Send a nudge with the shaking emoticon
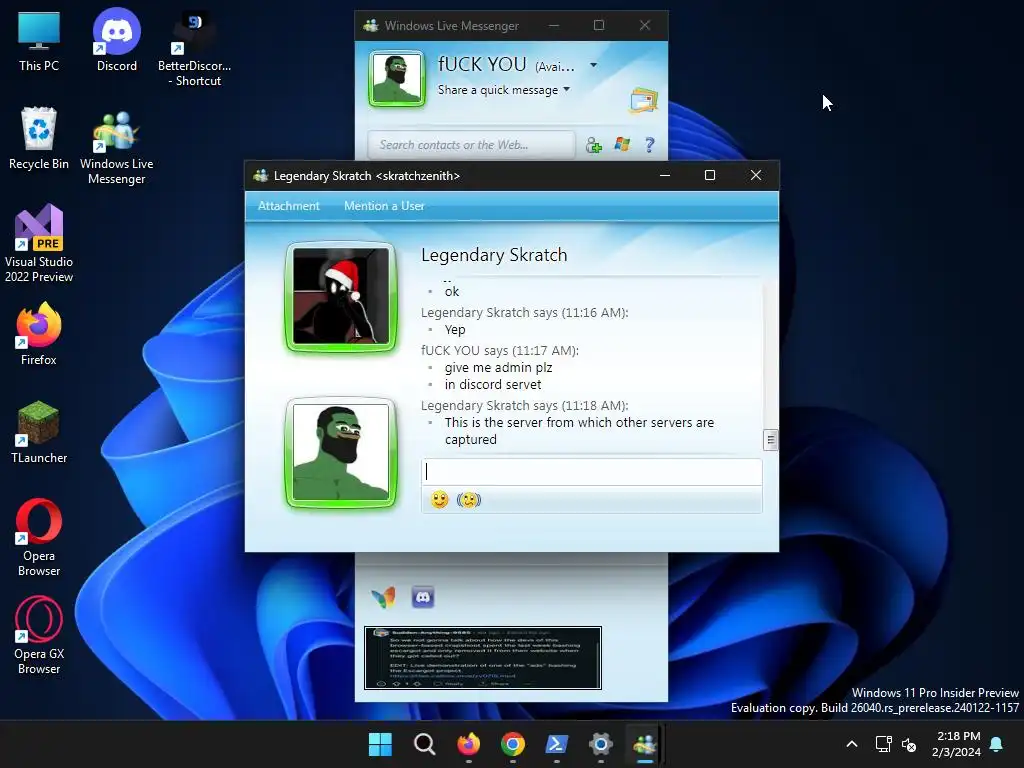 click(x=469, y=500)
